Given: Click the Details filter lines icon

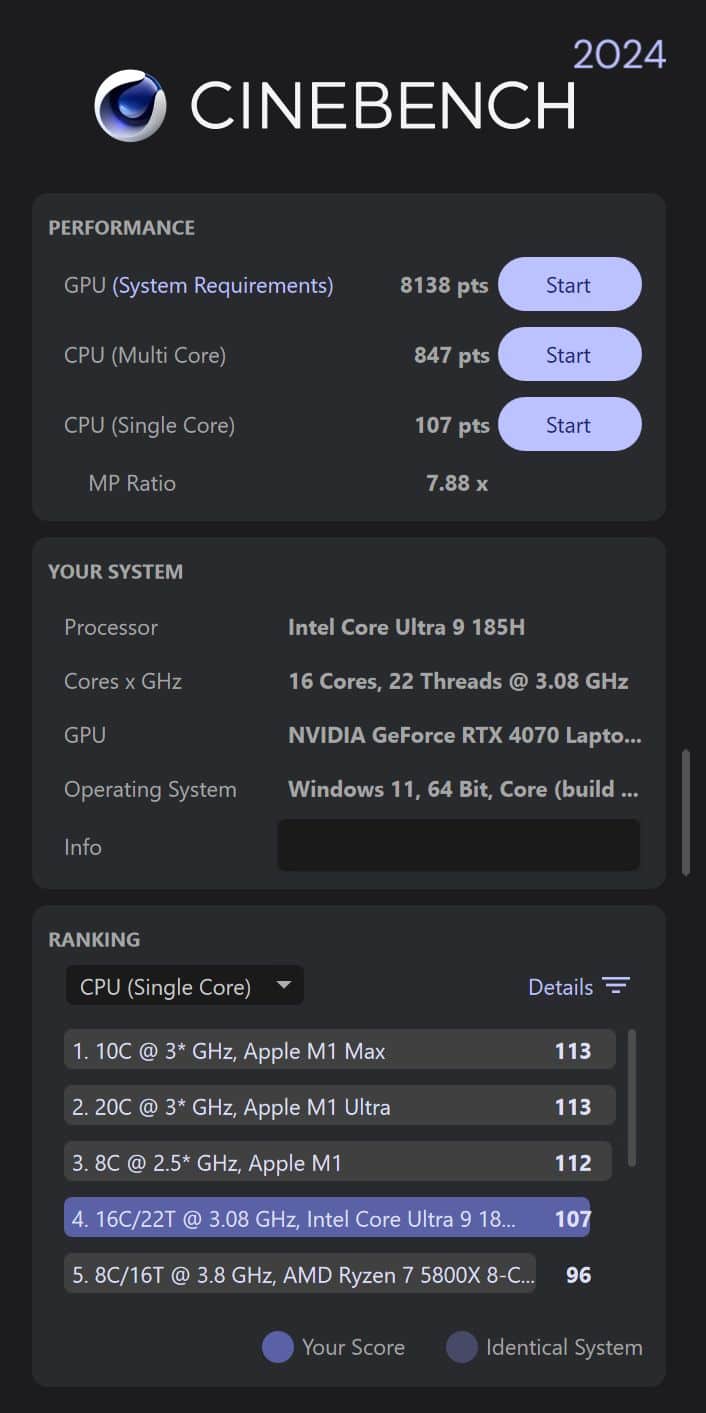Looking at the screenshot, I should tap(616, 987).
